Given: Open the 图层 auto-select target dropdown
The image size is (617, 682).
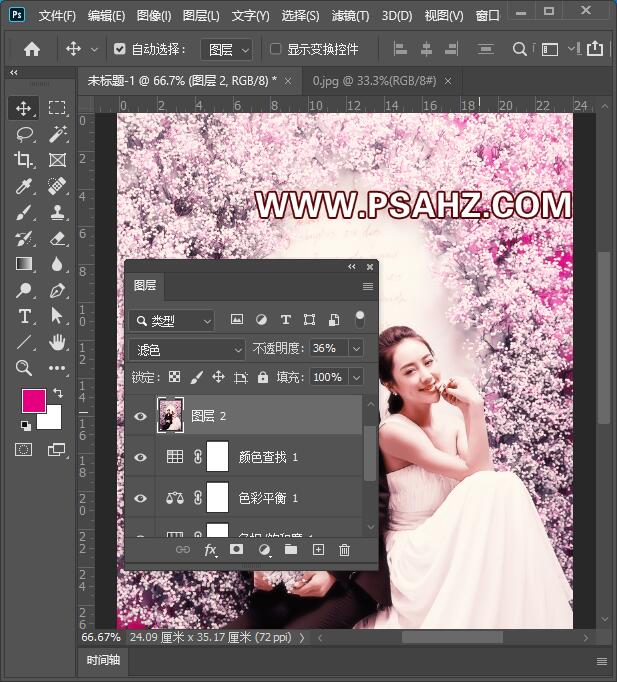Looking at the screenshot, I should 226,50.
